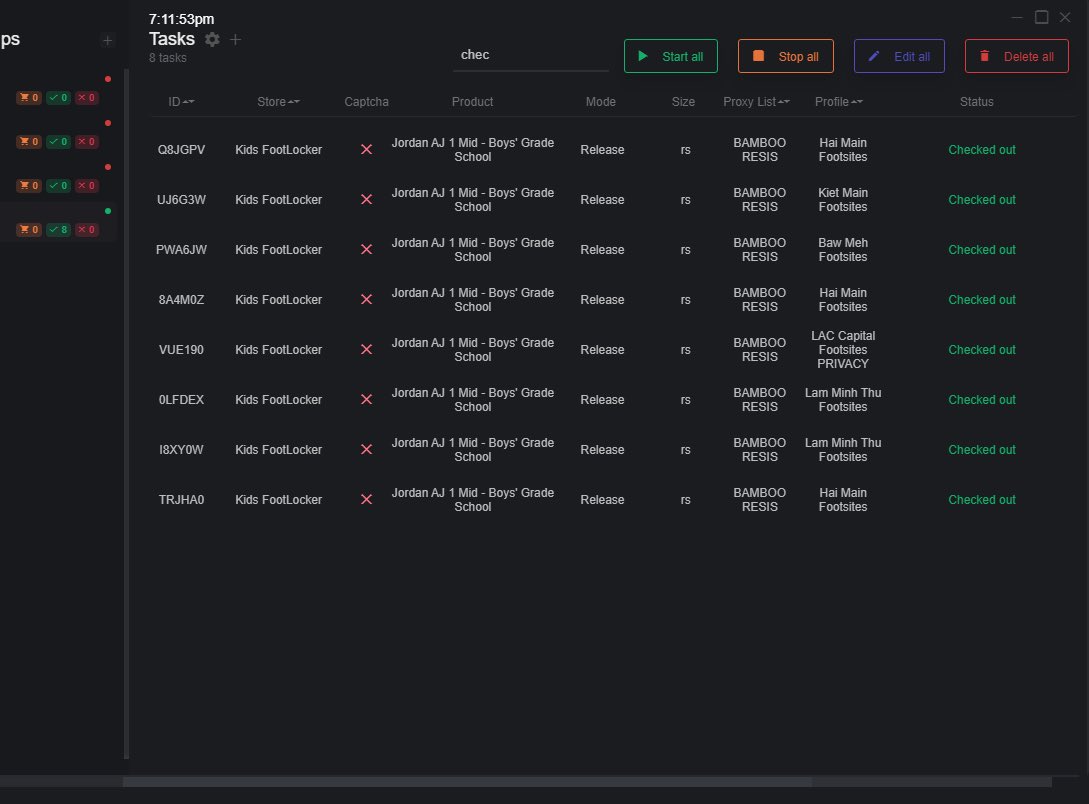Viewport: 1089px width, 804px height.
Task: Click captcha X icon for task UJ6G3W
Action: (367, 199)
